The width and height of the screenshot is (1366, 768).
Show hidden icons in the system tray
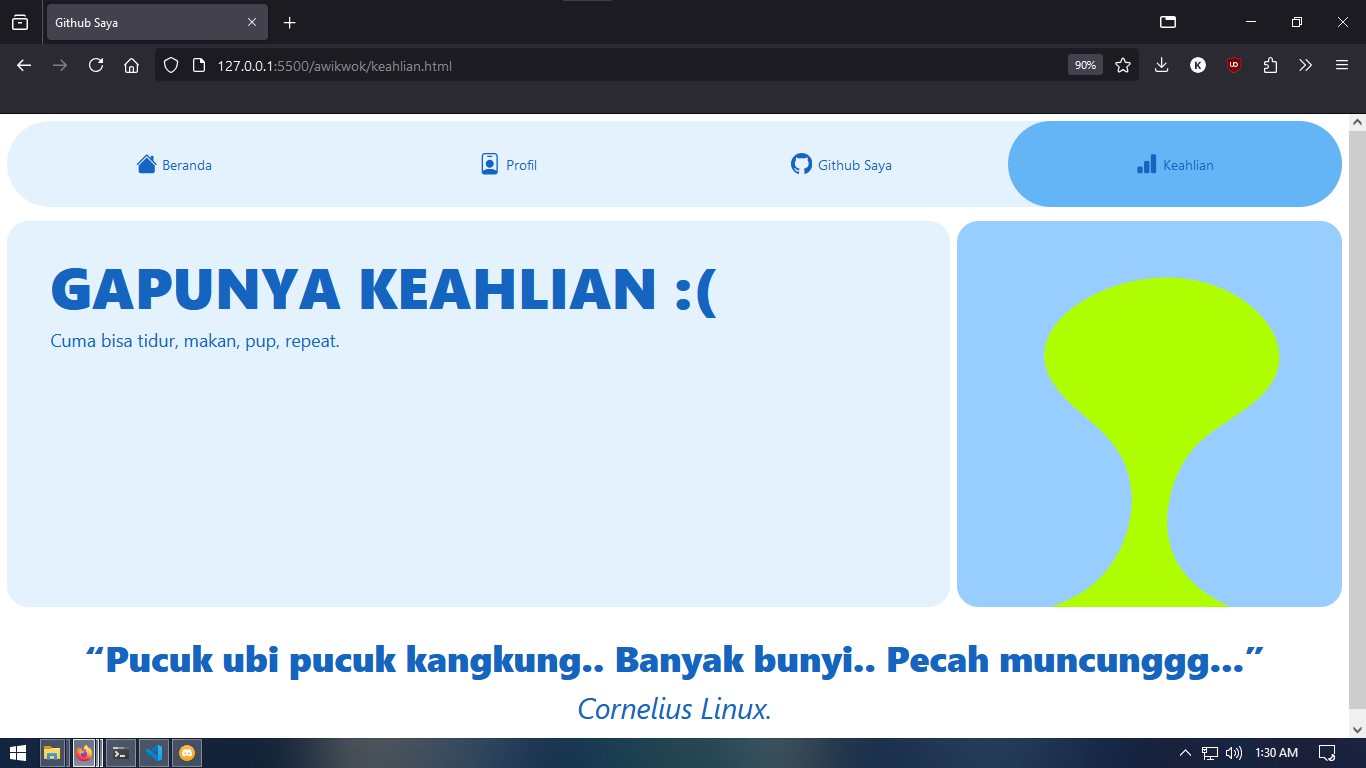(1184, 752)
